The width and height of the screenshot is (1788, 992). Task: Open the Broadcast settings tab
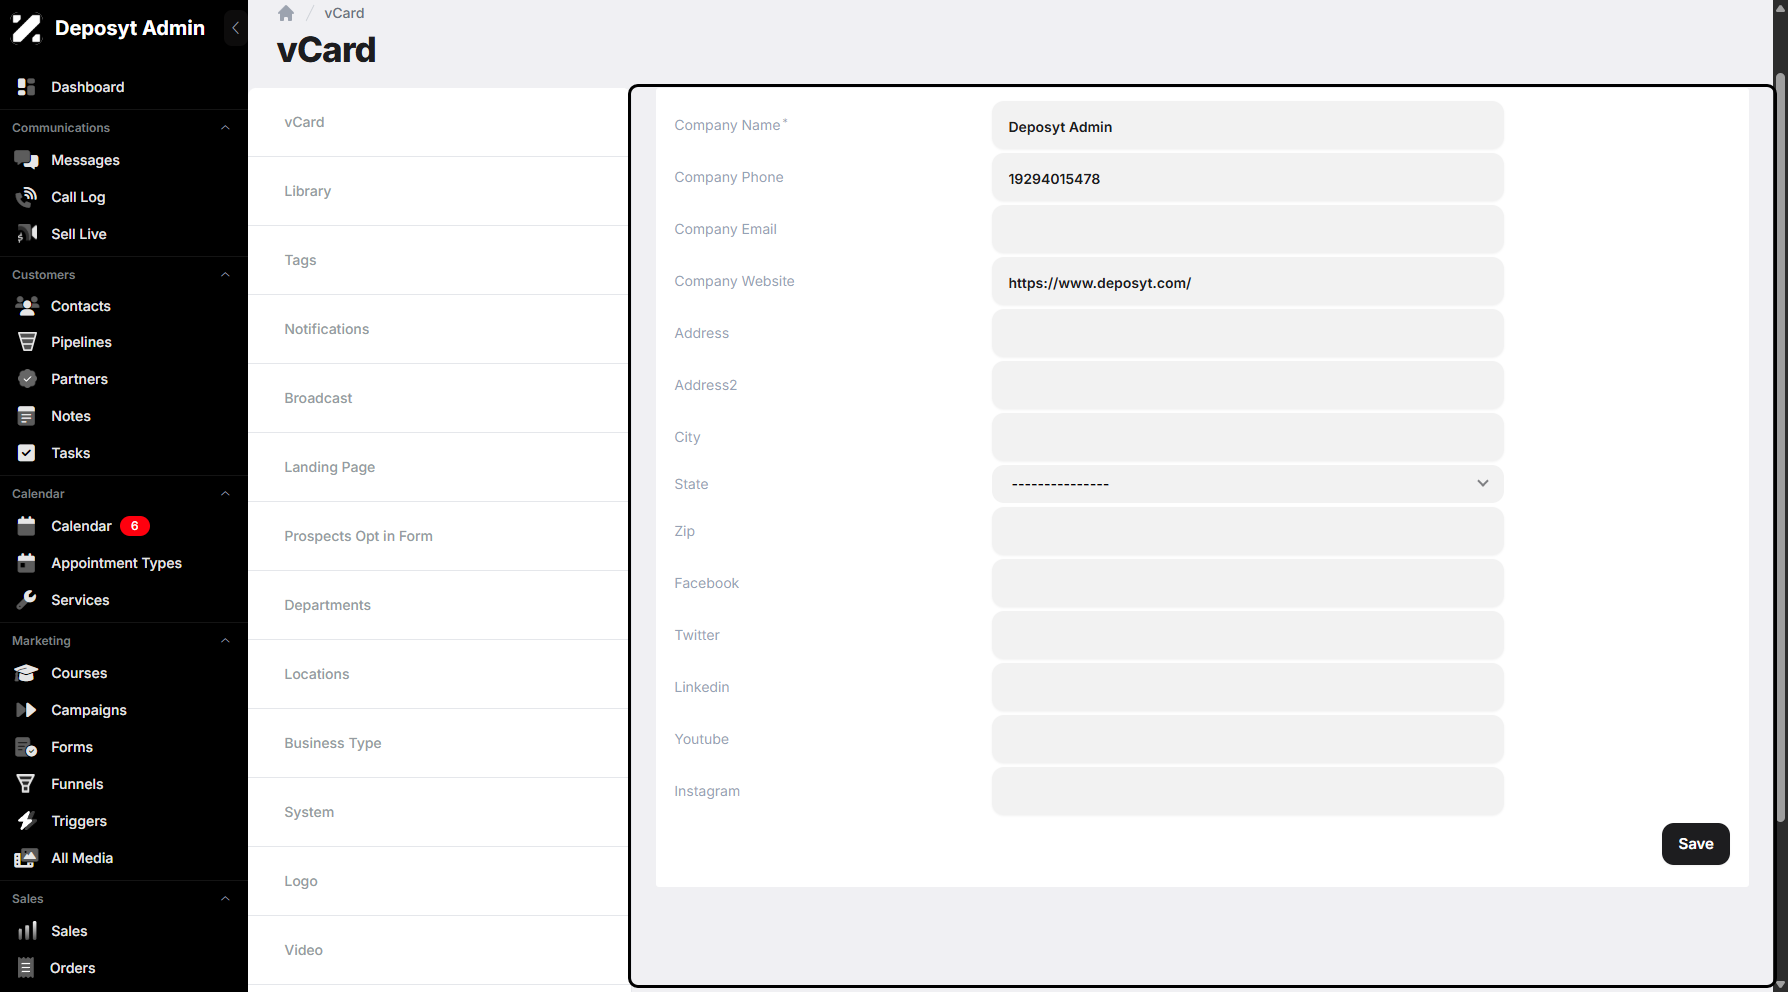tap(438, 398)
